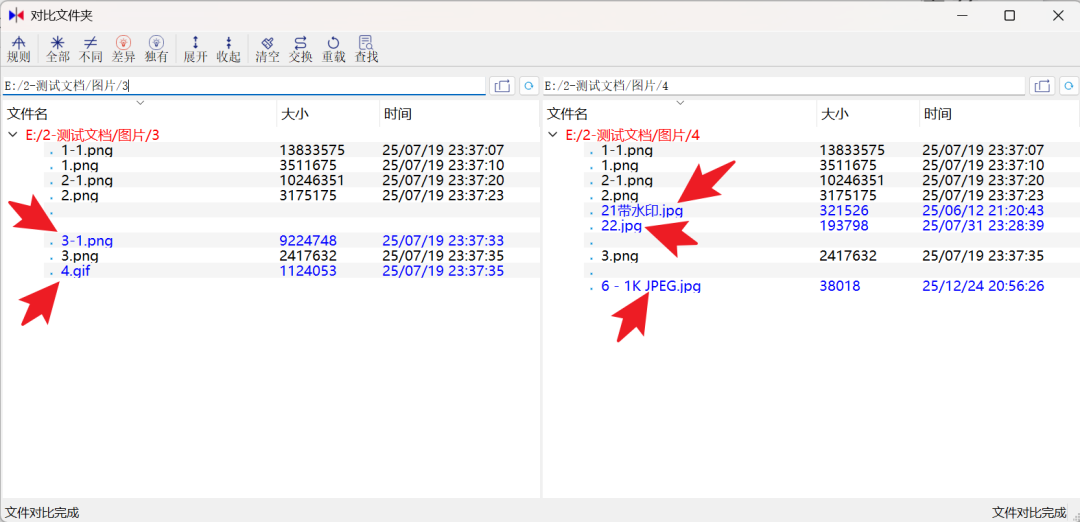Viewport: 1080px width, 522px height.
Task: Click the size value 9224748
Action: coord(308,241)
